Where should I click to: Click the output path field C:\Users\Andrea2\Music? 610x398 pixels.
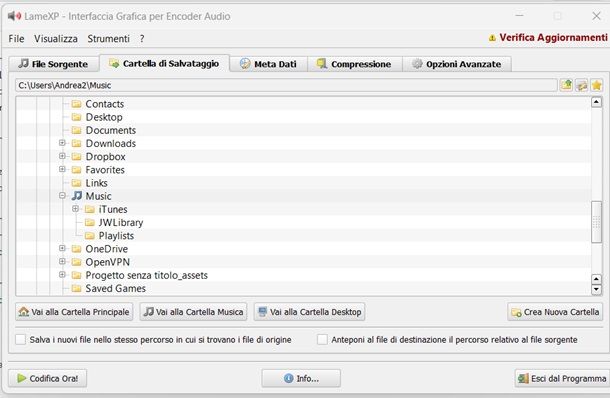tap(286, 85)
